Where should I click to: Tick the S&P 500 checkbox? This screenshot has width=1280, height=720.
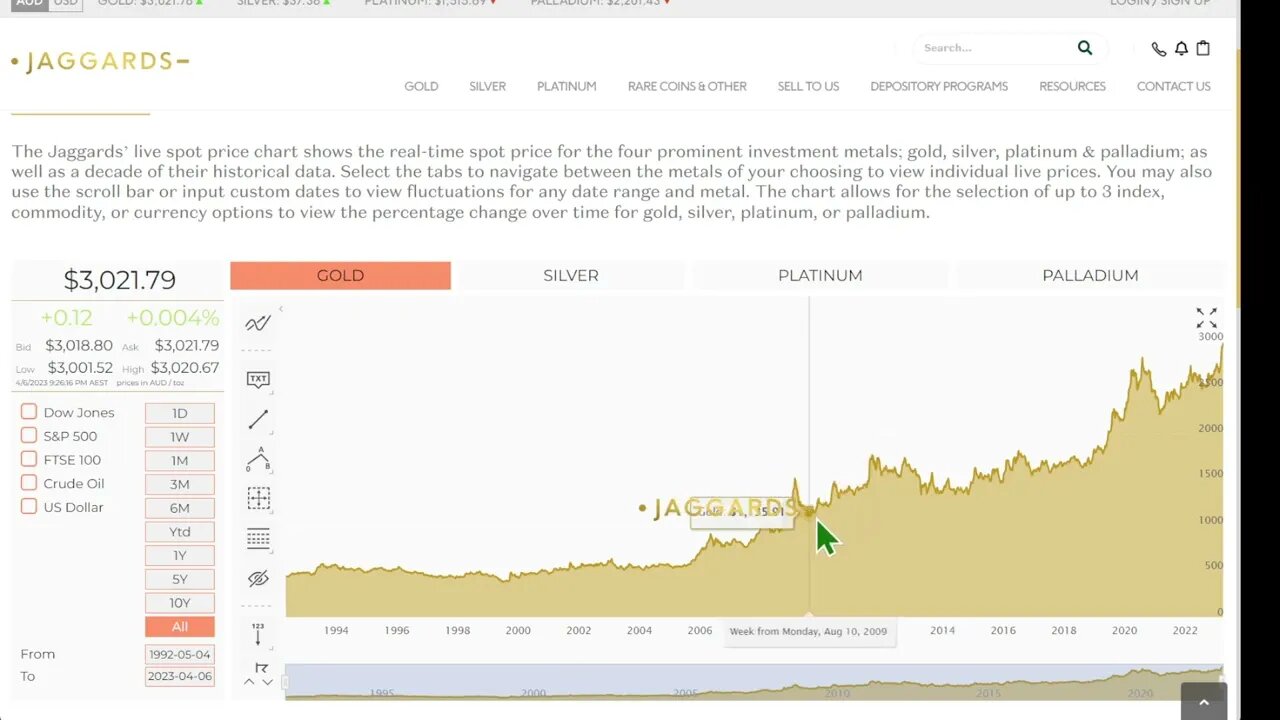tap(29, 436)
